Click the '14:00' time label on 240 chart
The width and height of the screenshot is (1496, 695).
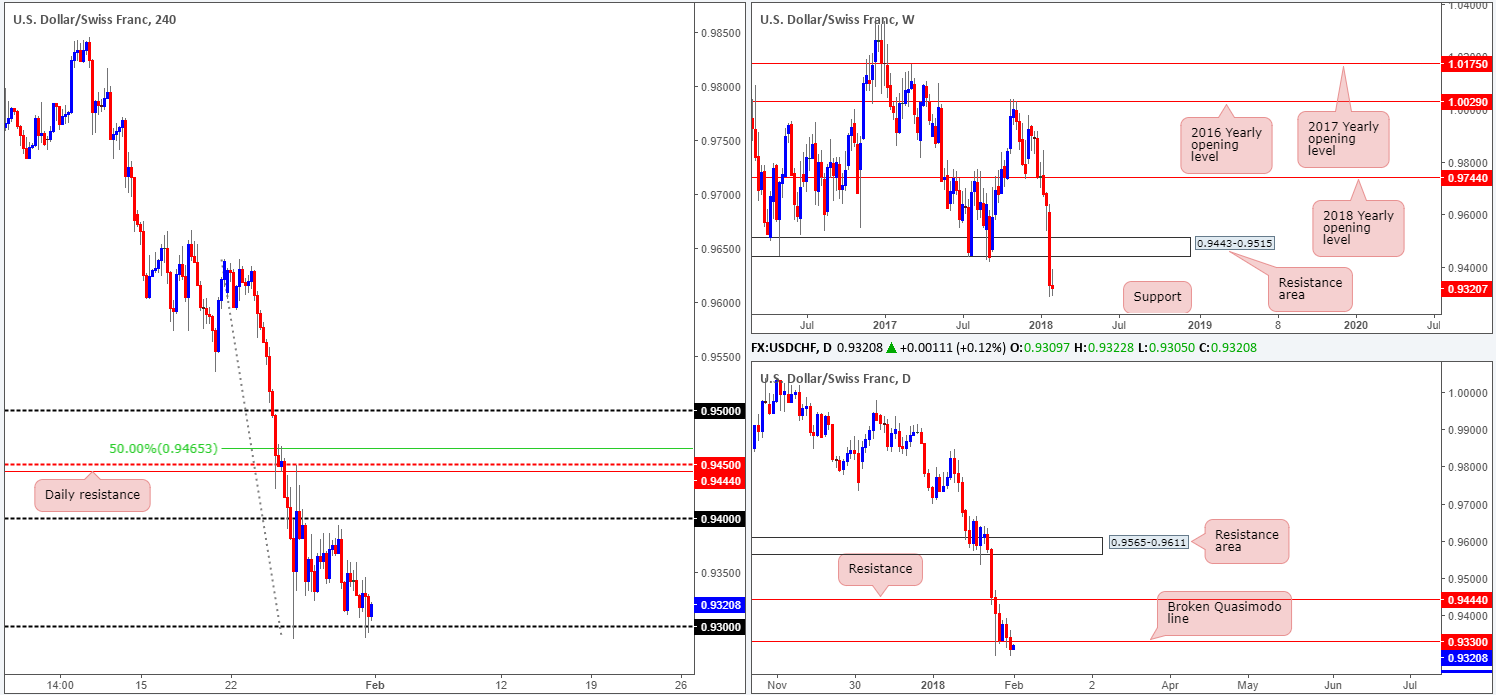tap(60, 685)
